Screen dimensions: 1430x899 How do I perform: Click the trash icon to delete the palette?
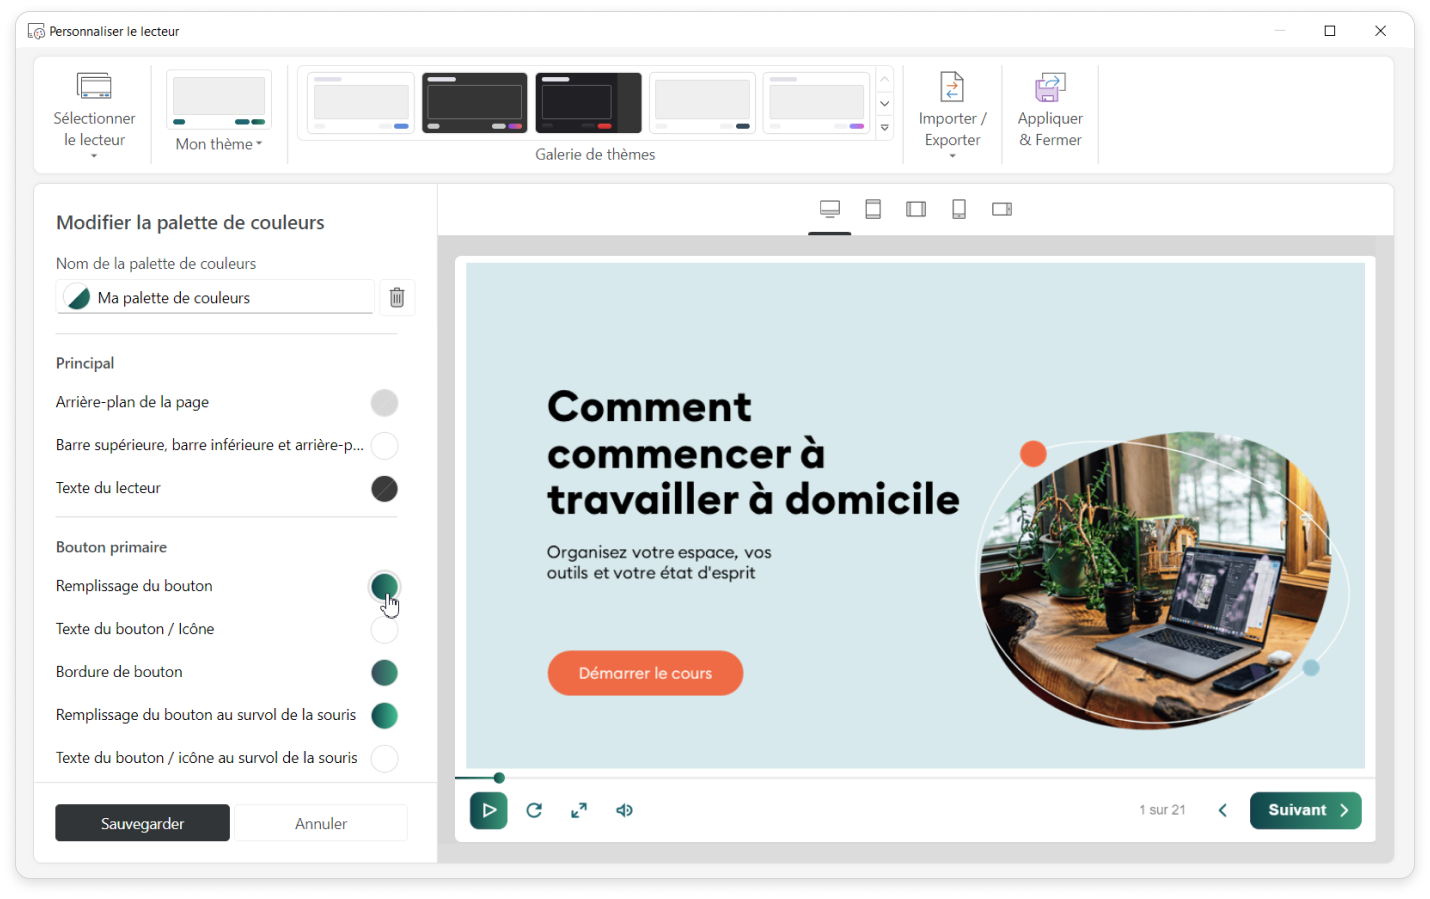point(397,298)
